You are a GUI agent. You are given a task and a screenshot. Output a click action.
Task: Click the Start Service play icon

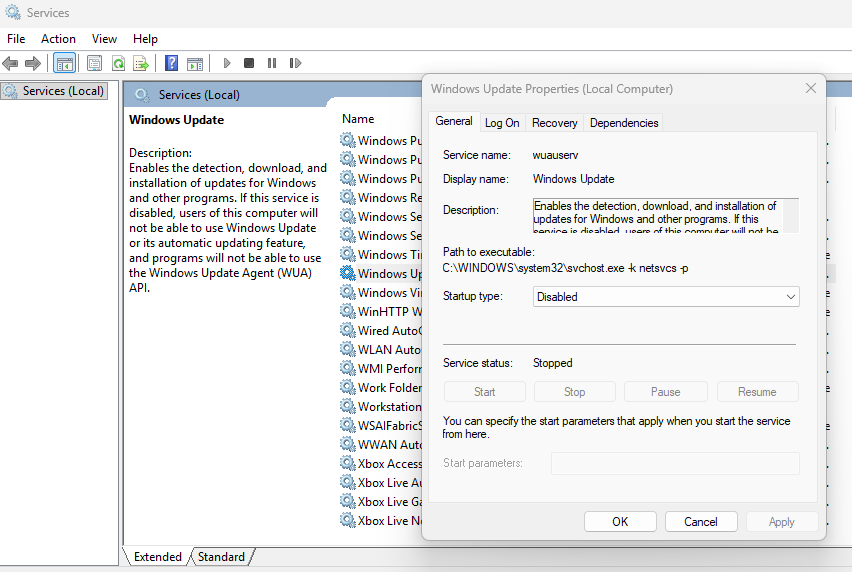[x=227, y=63]
